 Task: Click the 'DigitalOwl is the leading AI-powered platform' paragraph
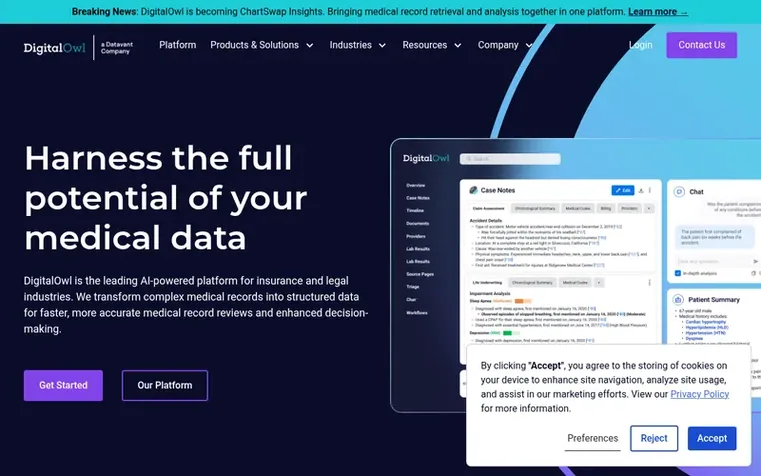pos(196,305)
